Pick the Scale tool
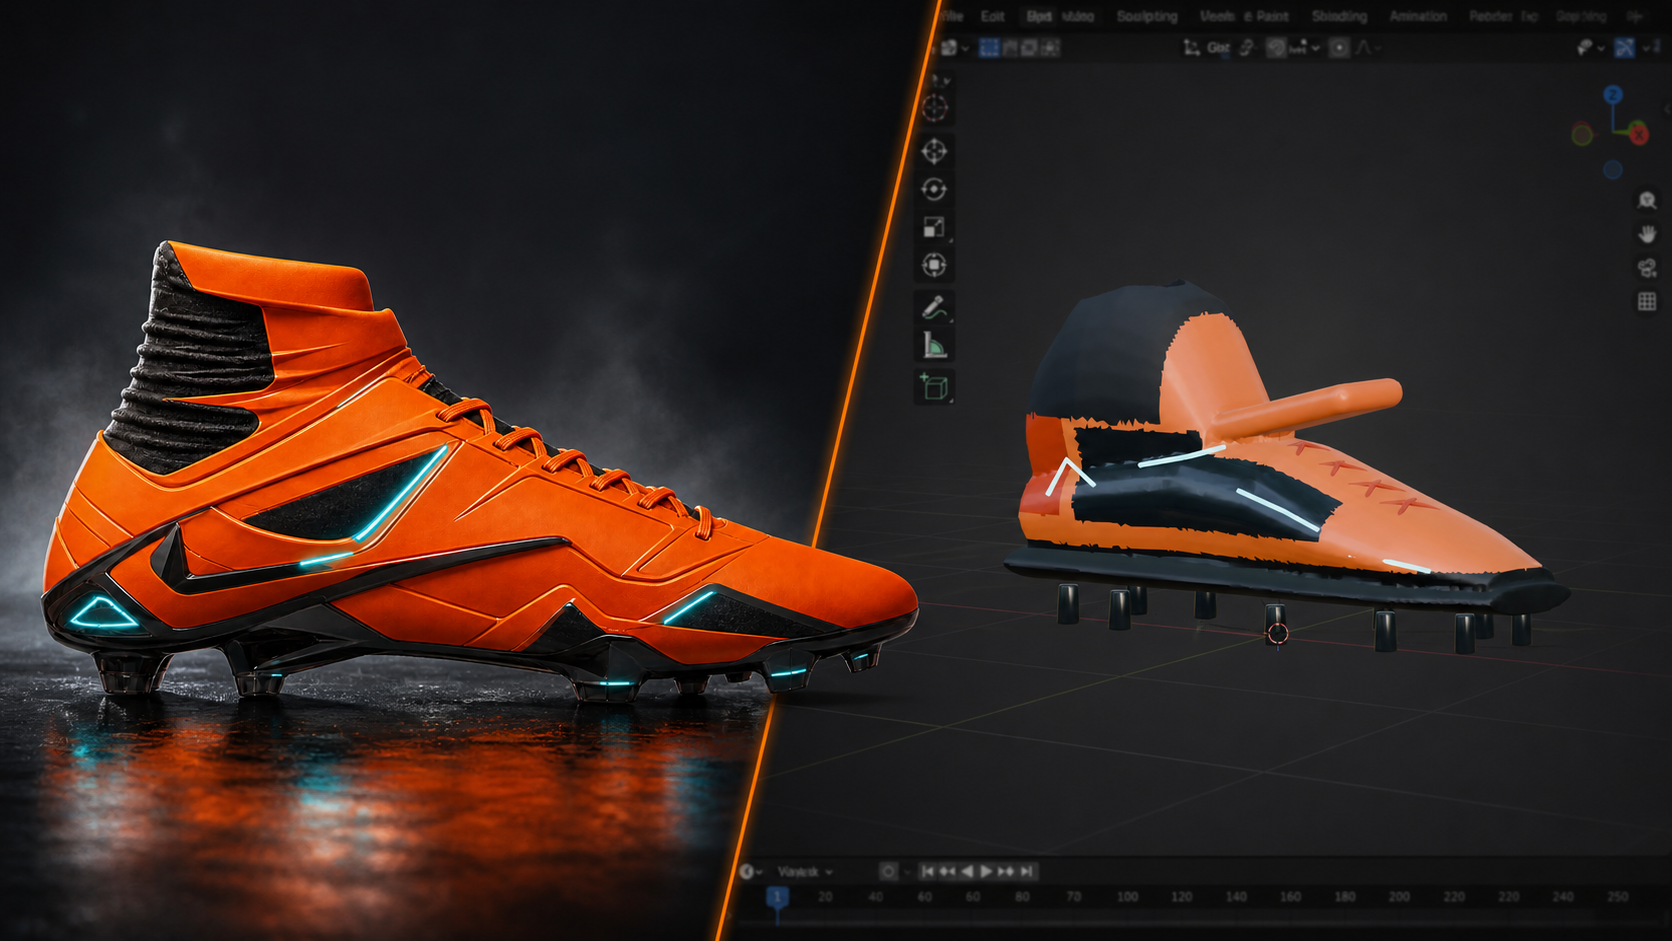1672x941 pixels. (x=935, y=227)
